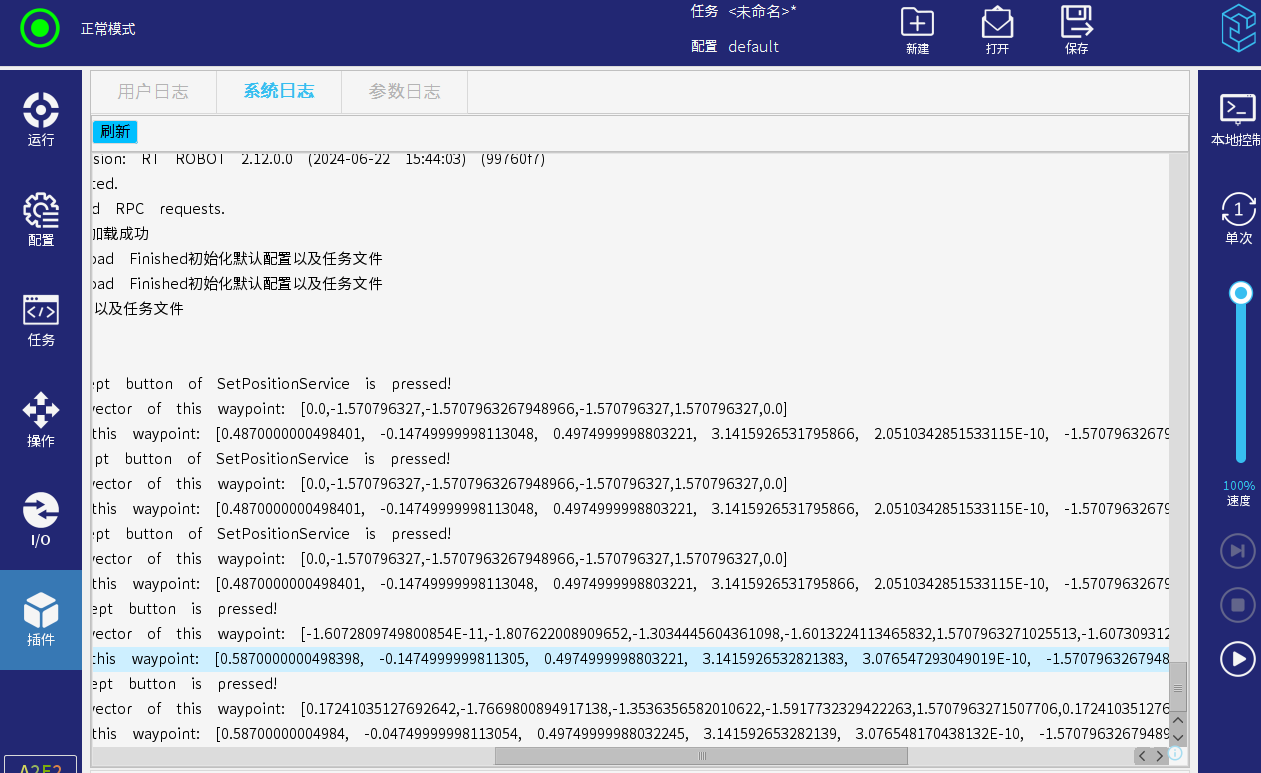
Task: Switch to the 参数日志 tab
Action: [x=404, y=92]
